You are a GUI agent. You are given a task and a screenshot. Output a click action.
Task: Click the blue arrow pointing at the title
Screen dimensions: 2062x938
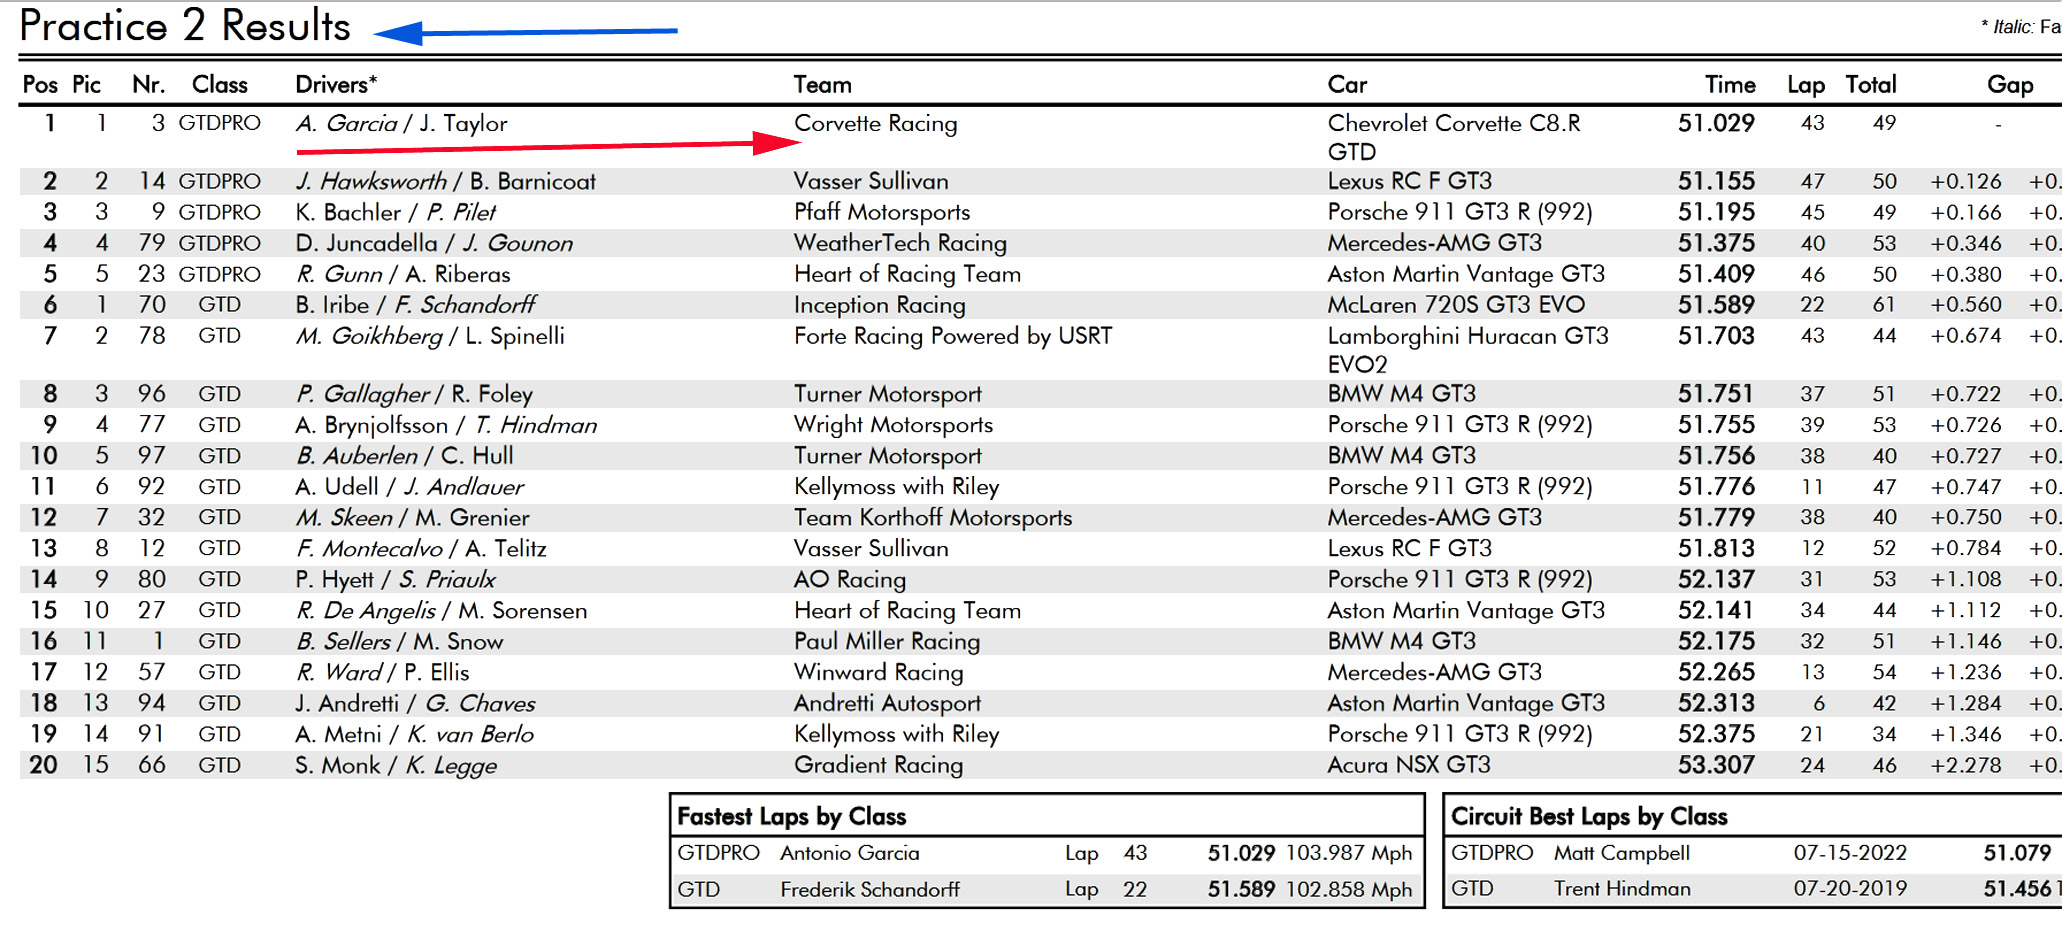point(525,32)
